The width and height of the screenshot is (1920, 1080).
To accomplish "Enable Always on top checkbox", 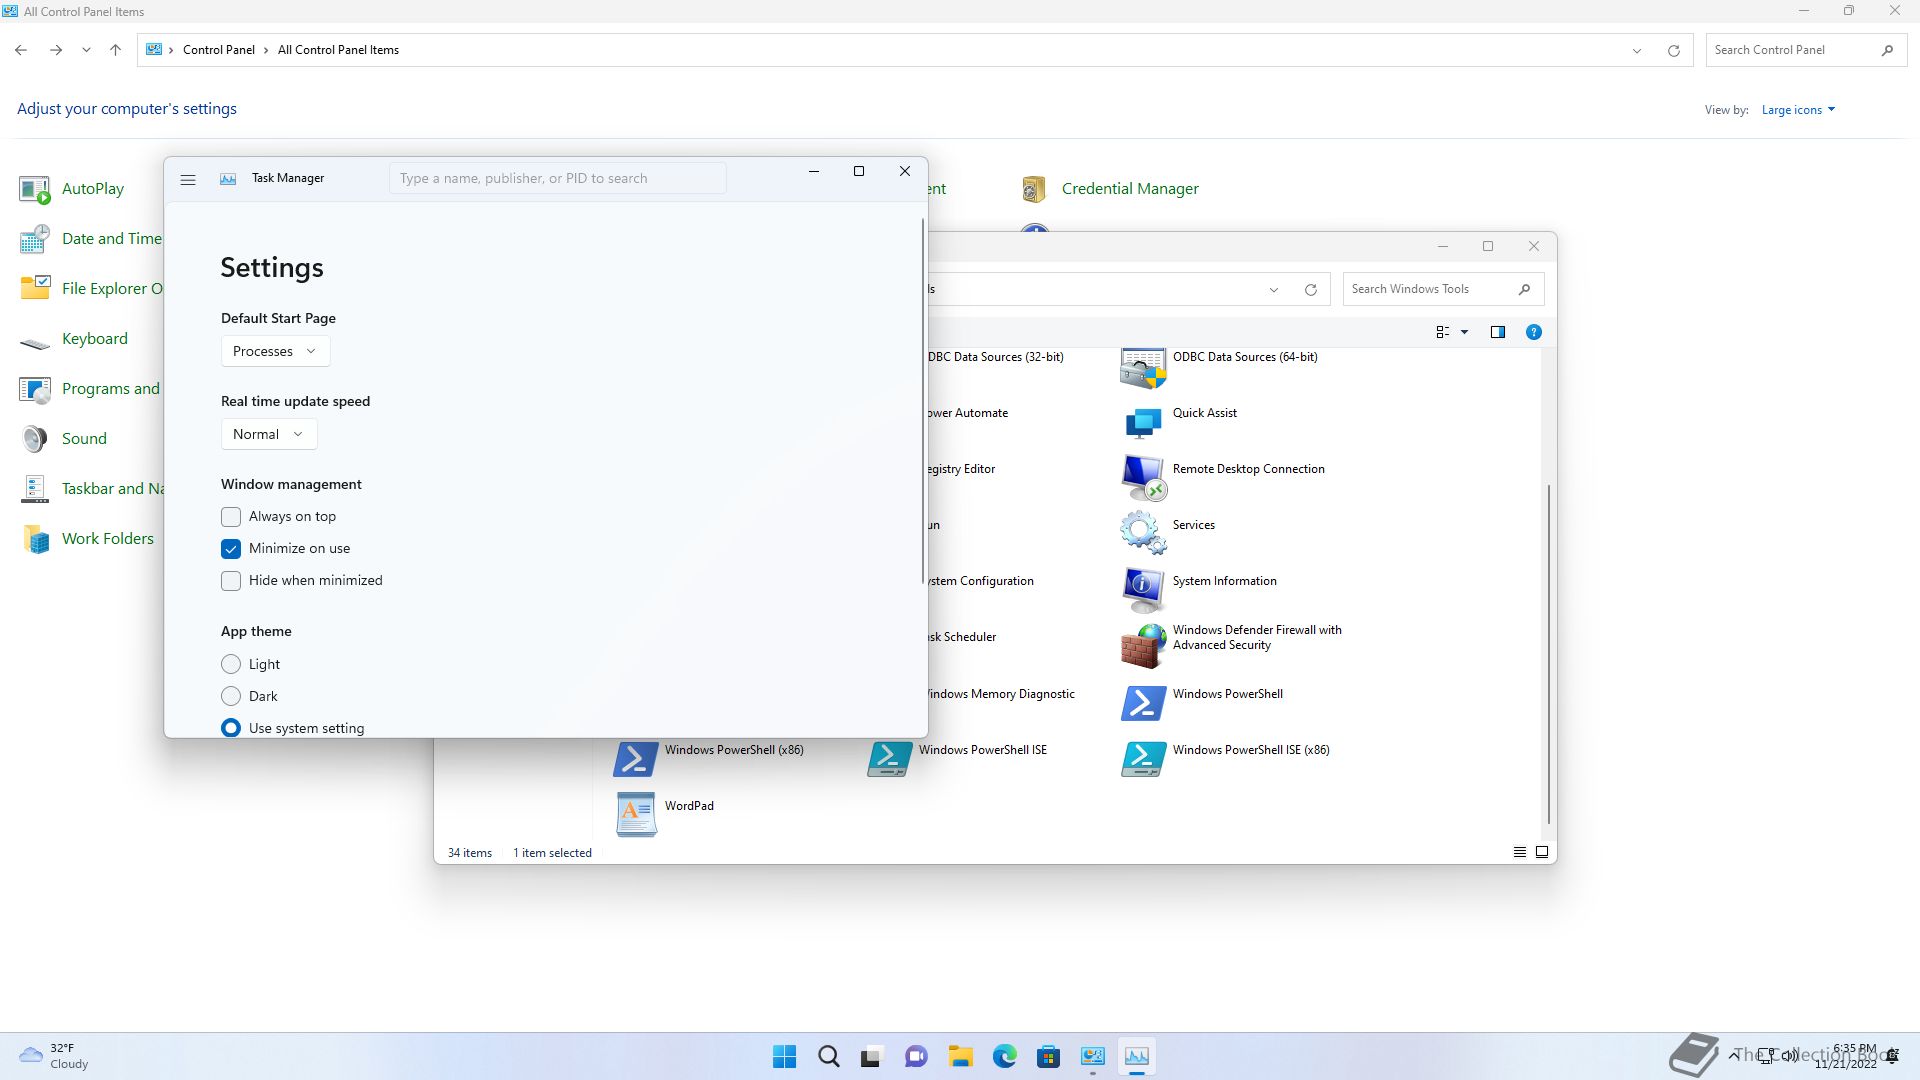I will pyautogui.click(x=231, y=517).
